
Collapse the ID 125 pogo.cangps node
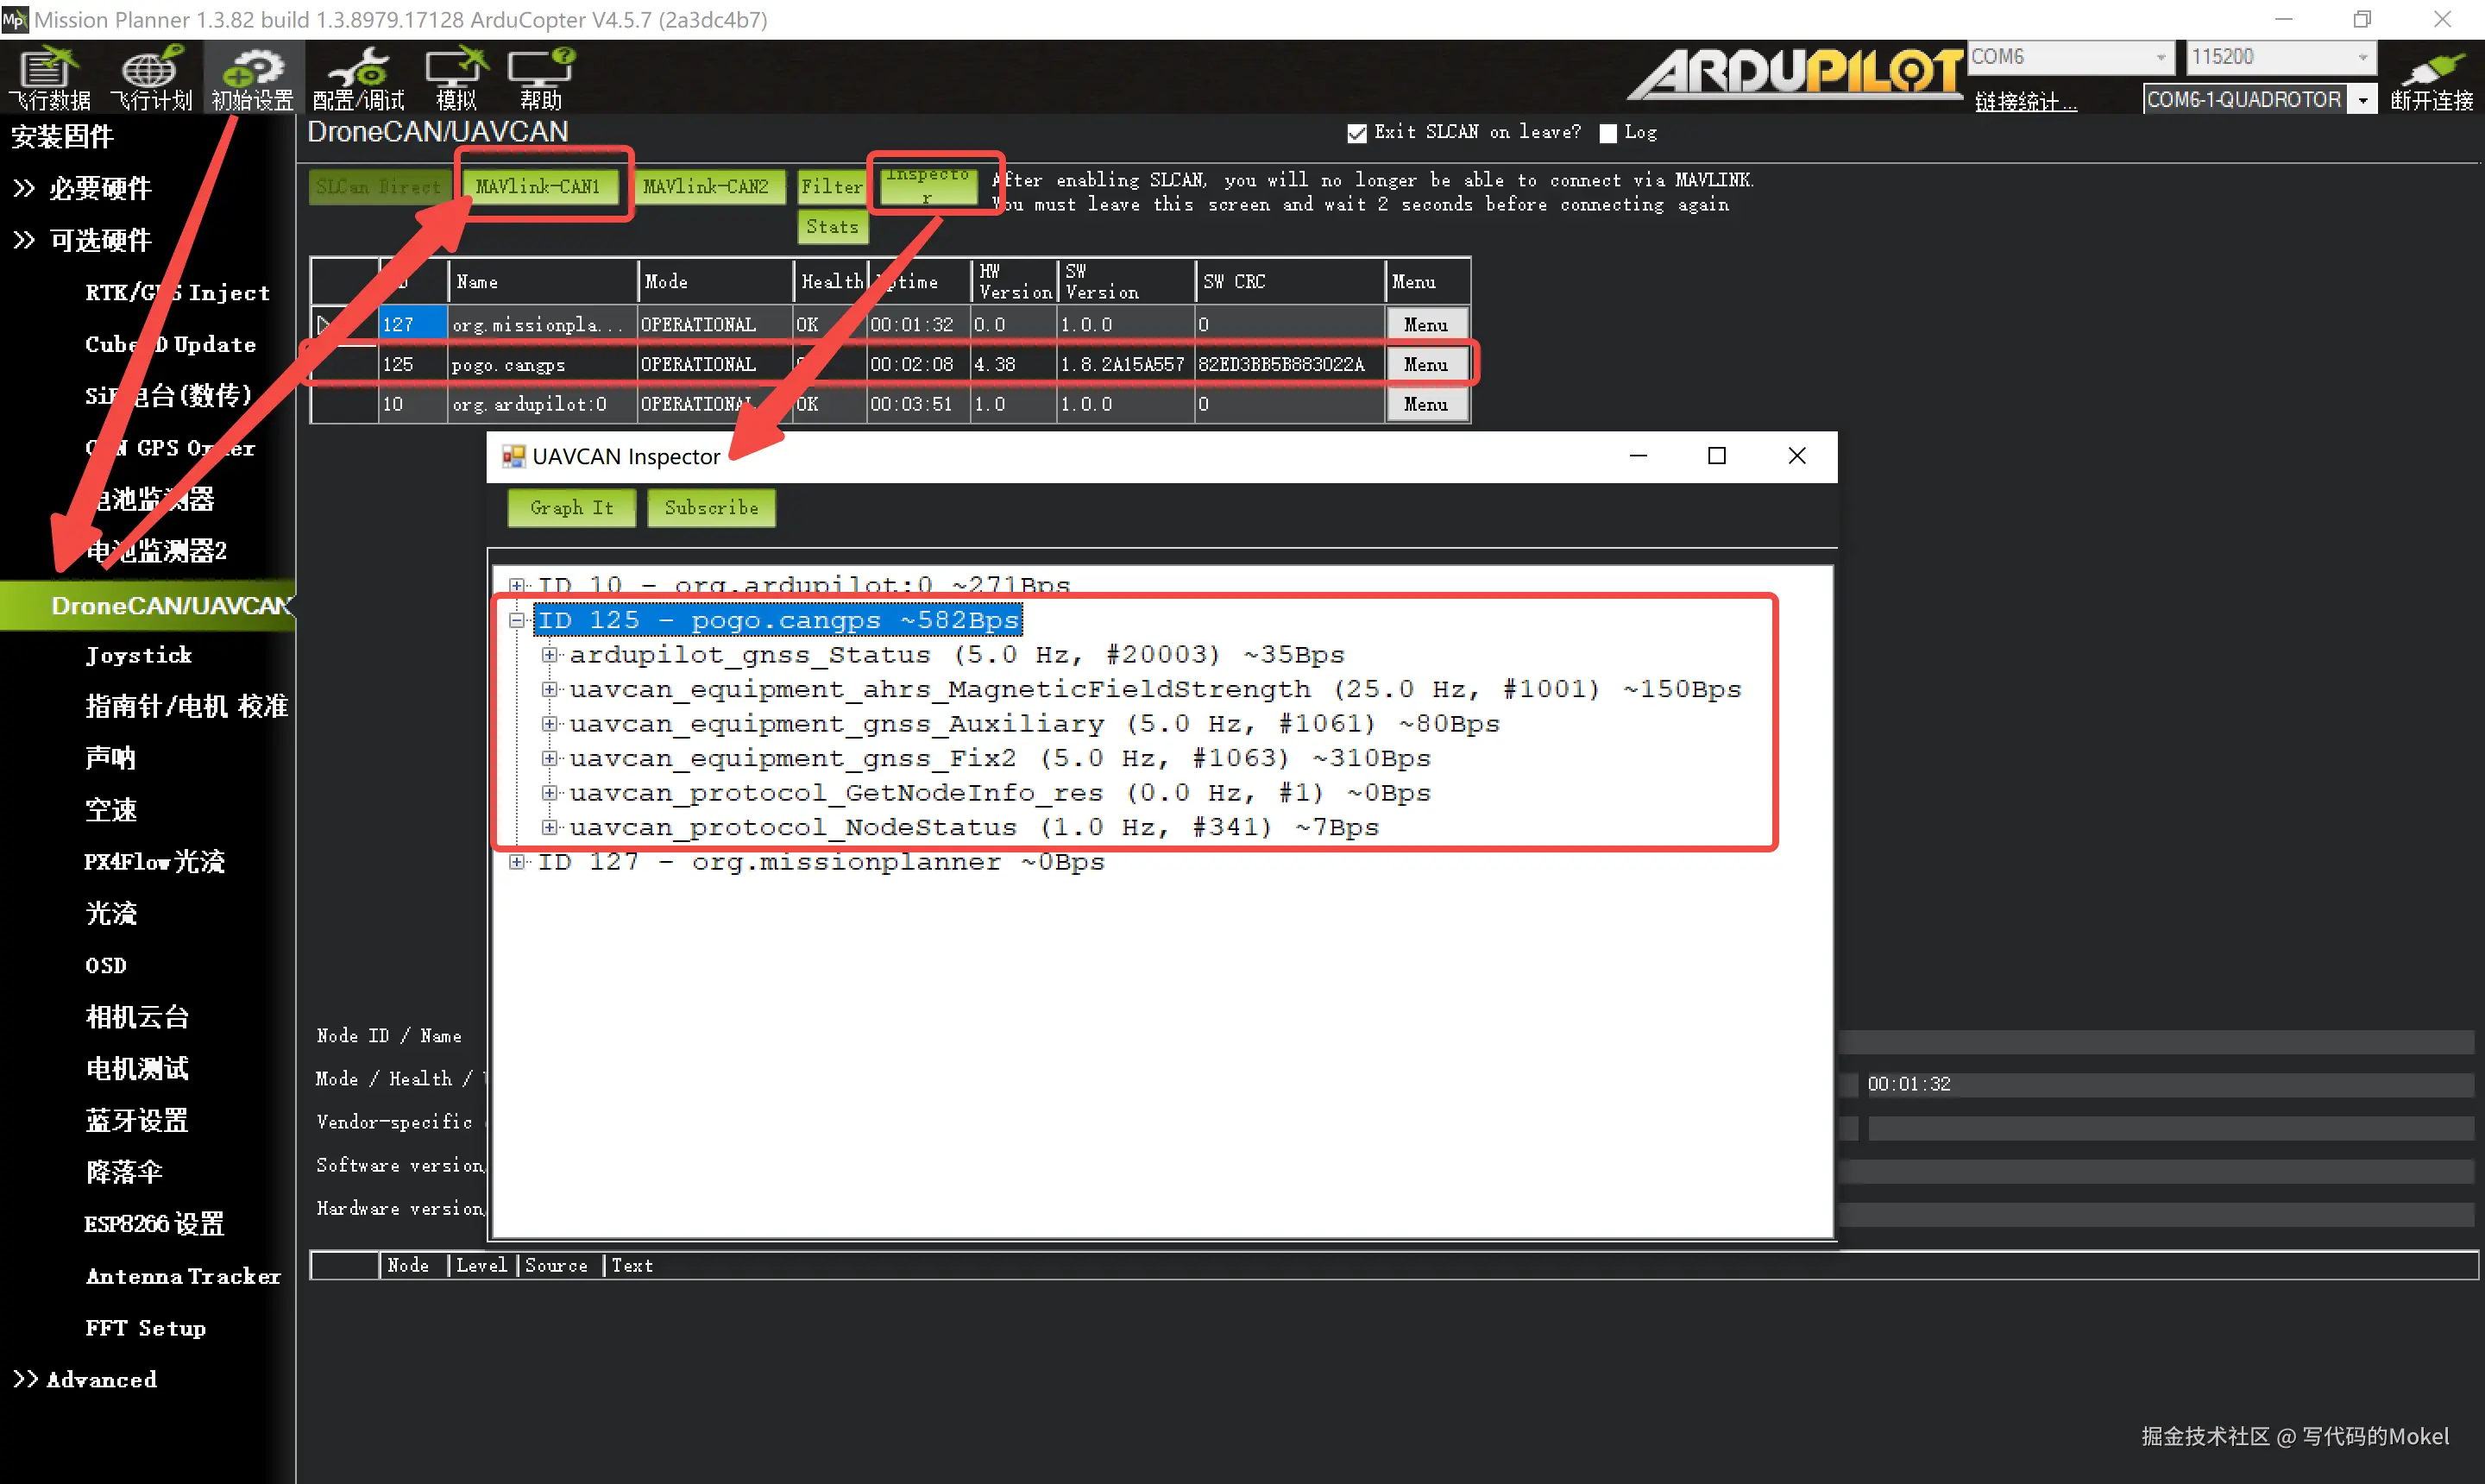point(517,621)
